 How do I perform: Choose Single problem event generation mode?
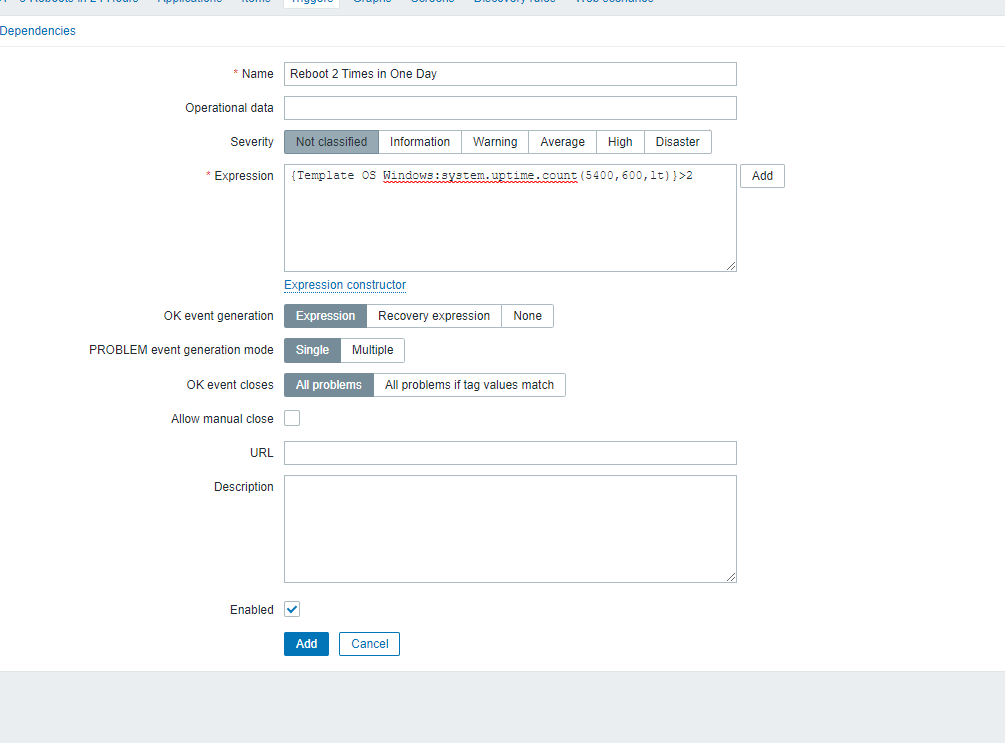click(x=312, y=350)
